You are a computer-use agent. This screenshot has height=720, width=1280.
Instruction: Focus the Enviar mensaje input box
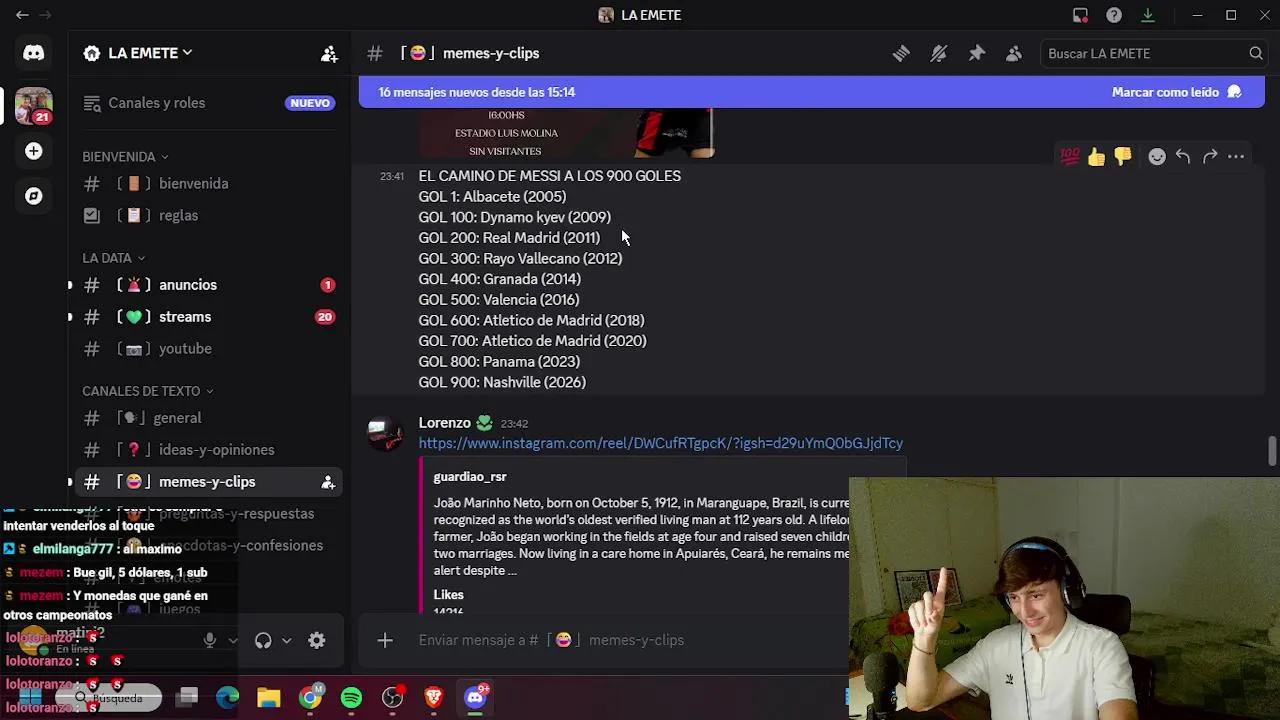click(x=630, y=640)
